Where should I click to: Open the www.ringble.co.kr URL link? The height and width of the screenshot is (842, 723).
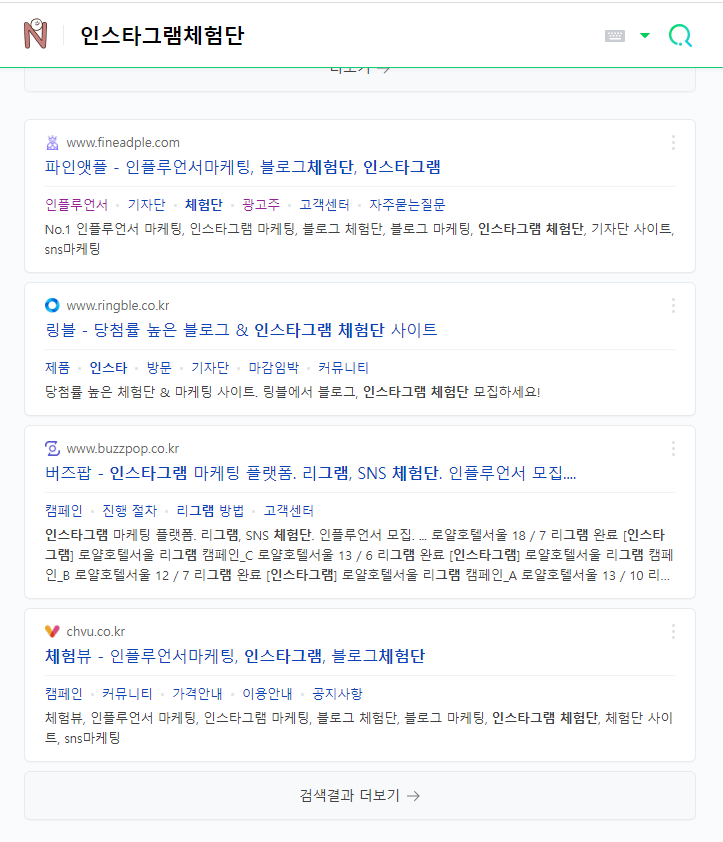[118, 306]
